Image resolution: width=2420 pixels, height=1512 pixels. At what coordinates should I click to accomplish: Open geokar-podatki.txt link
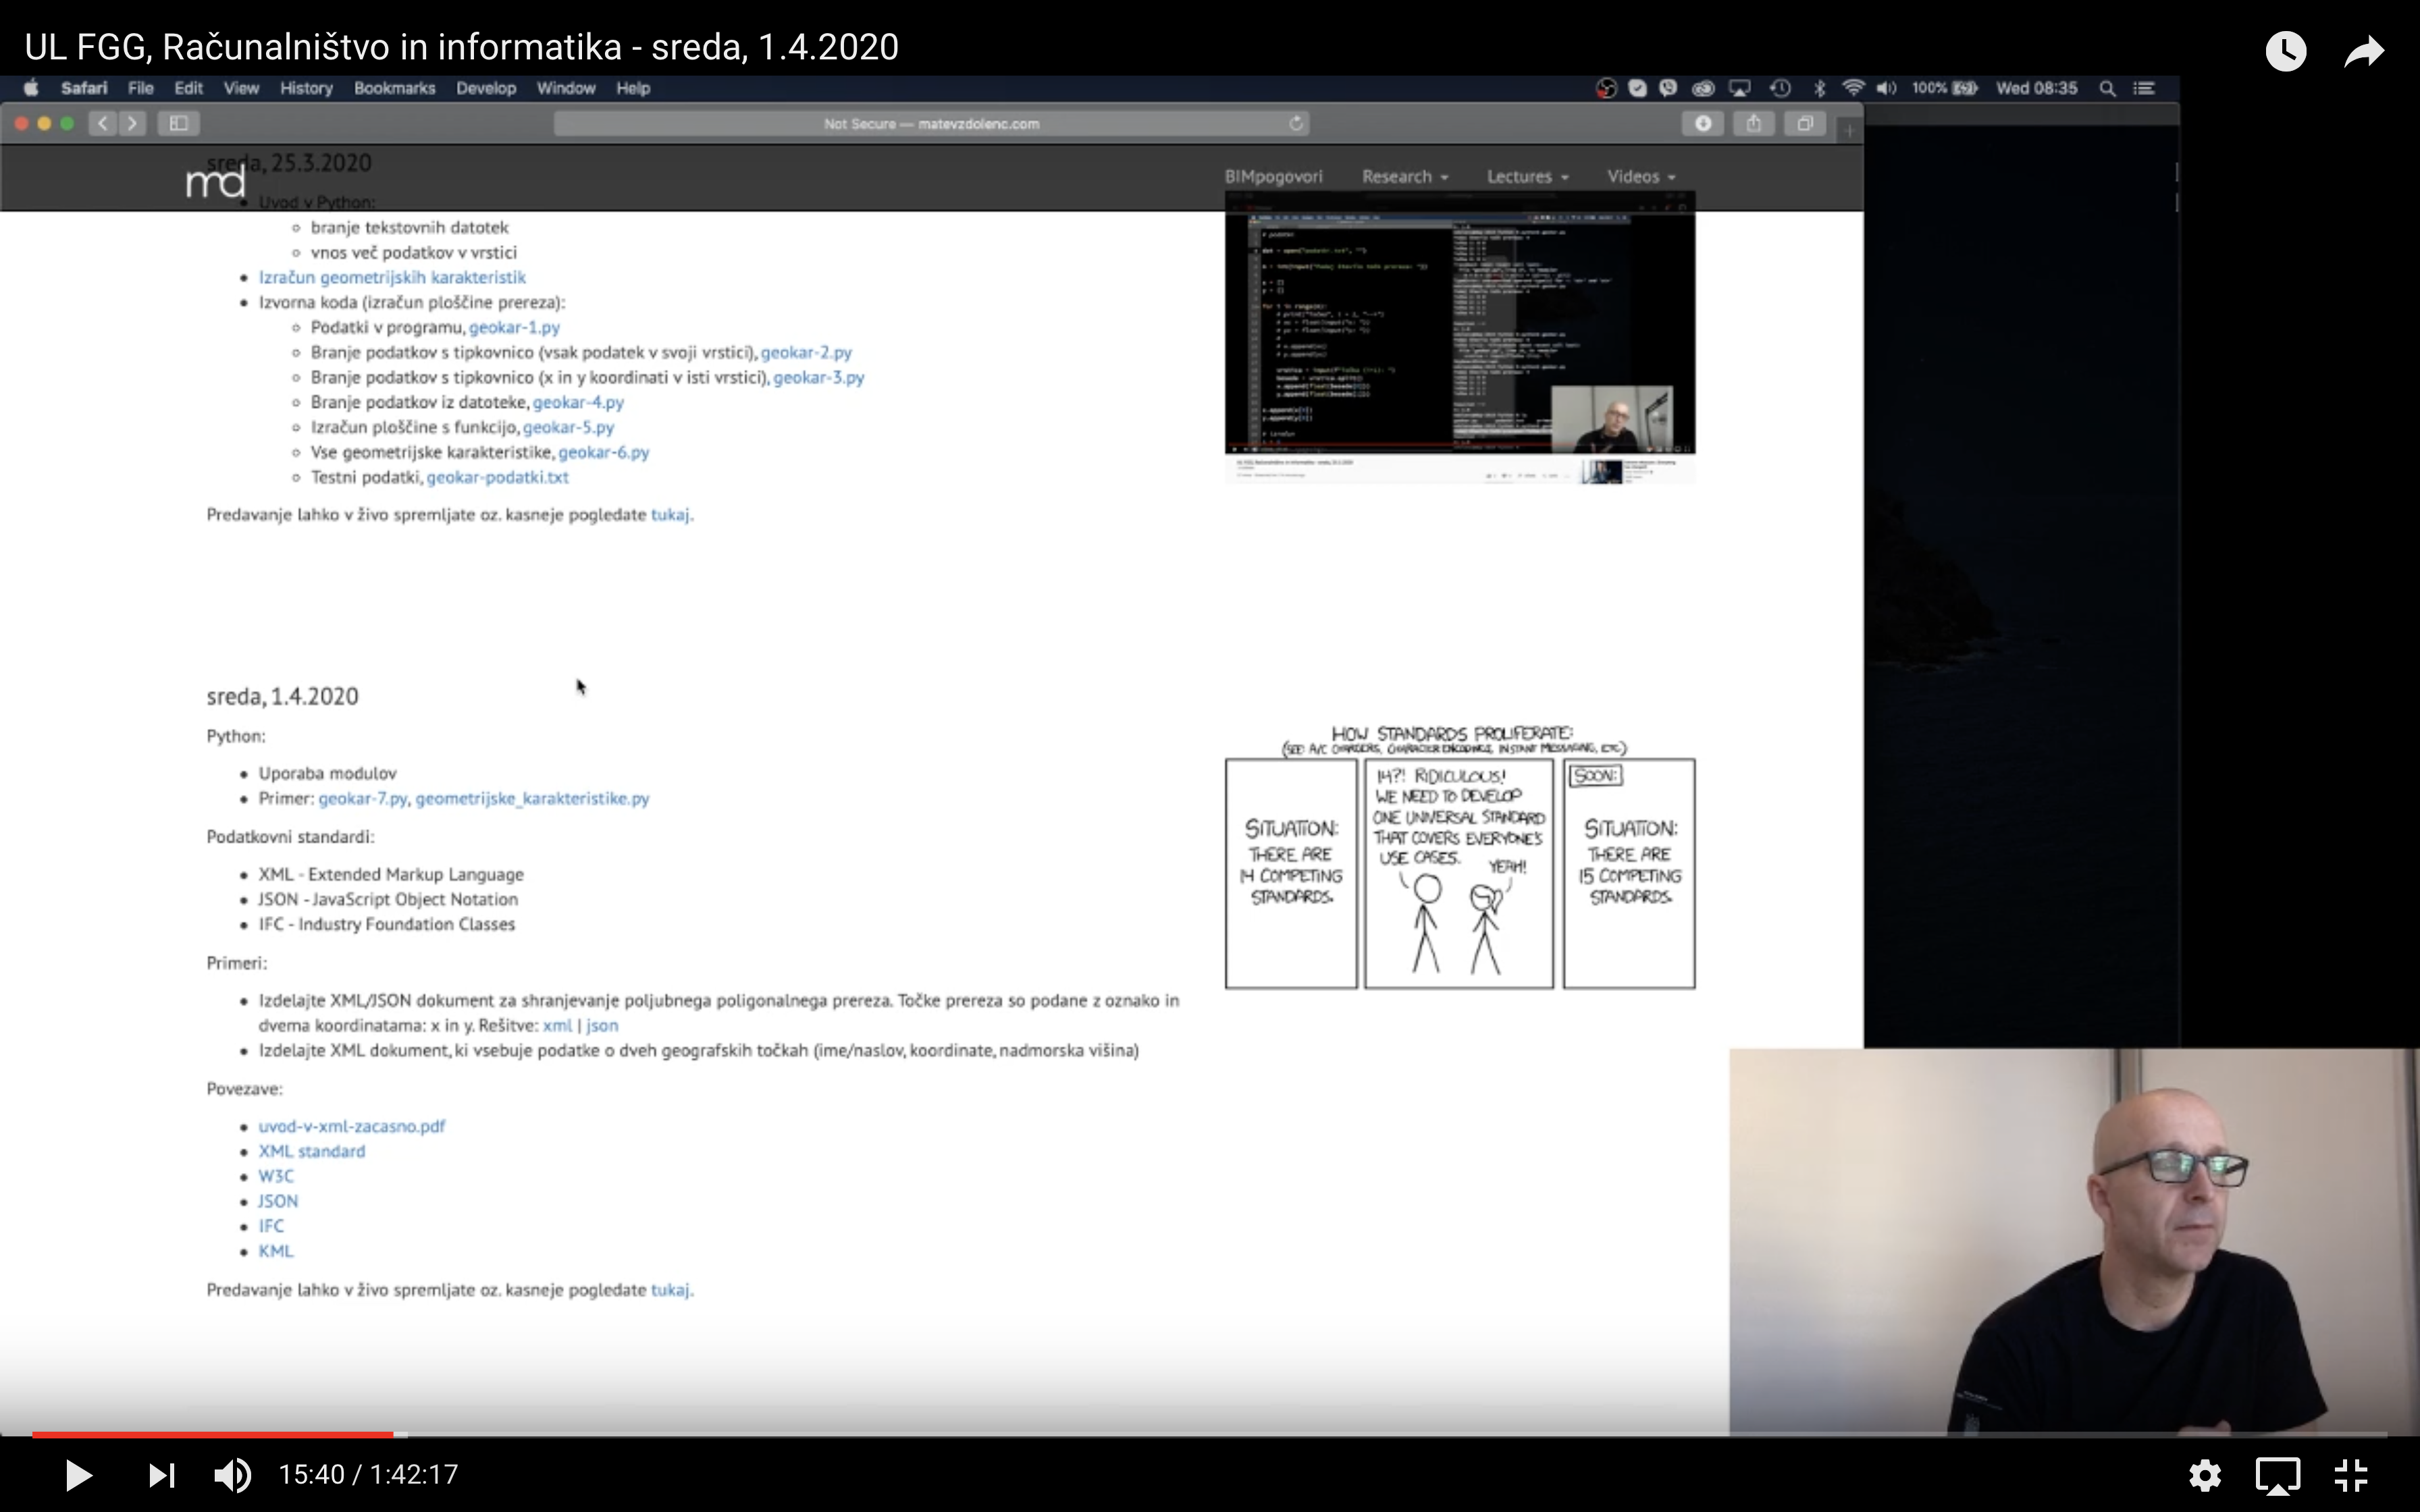(497, 477)
